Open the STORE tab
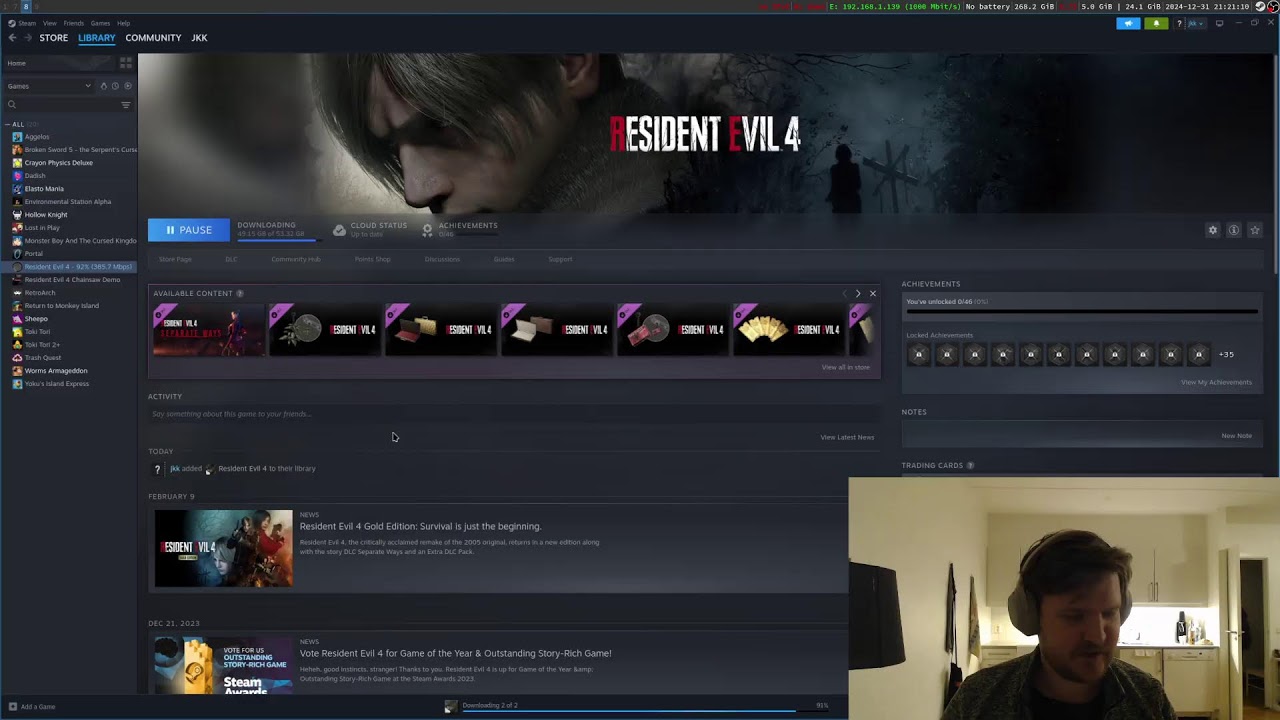Viewport: 1280px width, 720px height. click(x=53, y=38)
